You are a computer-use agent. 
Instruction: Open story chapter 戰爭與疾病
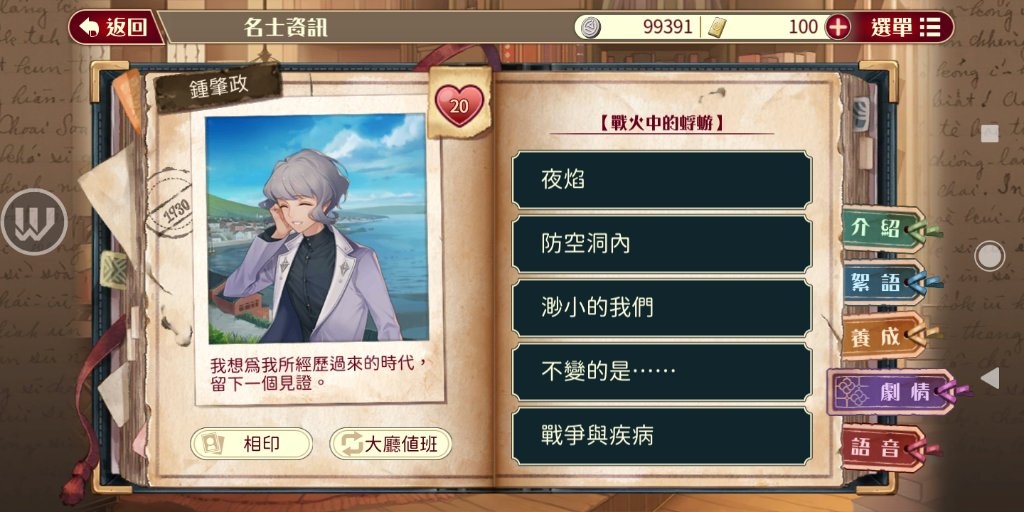pos(662,436)
